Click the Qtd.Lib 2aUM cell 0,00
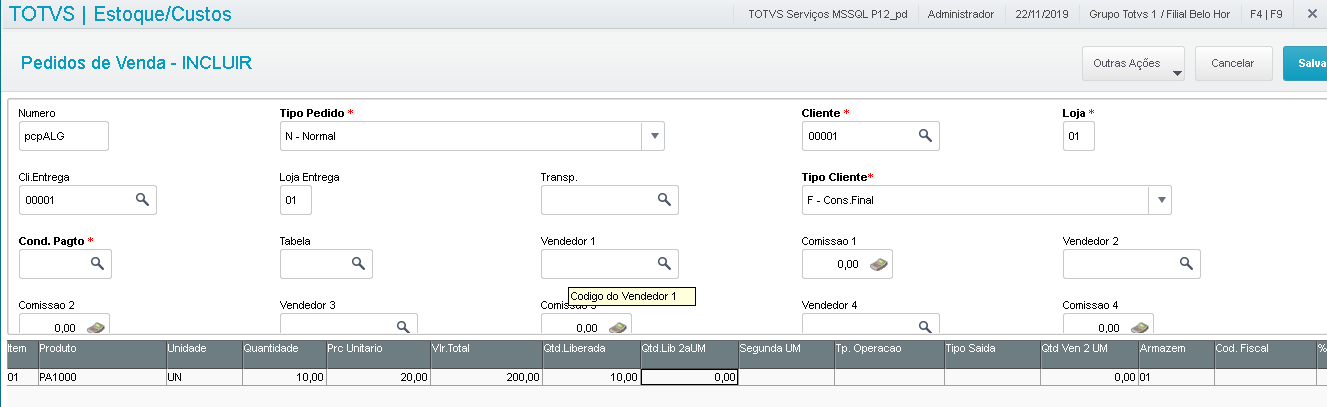 (689, 377)
